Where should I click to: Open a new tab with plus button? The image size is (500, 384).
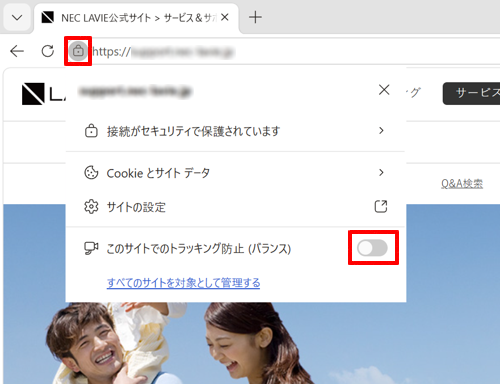255,17
